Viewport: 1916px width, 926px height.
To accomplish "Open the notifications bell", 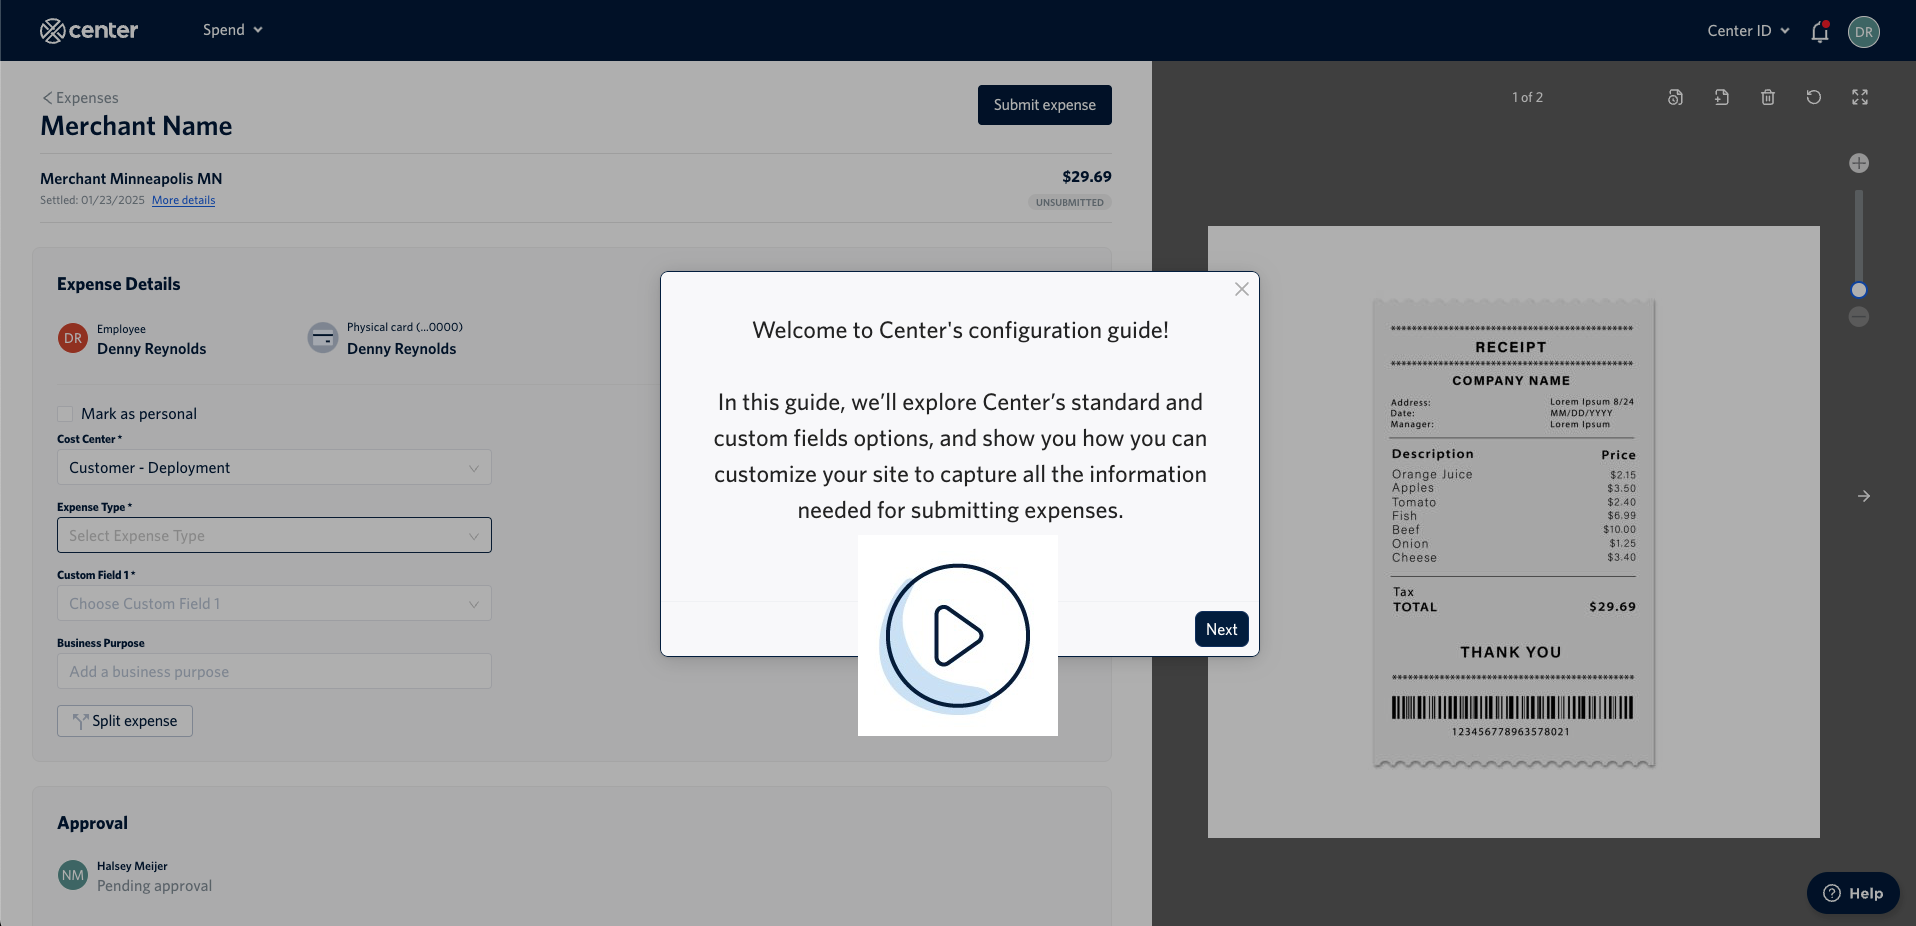I will click(1818, 31).
